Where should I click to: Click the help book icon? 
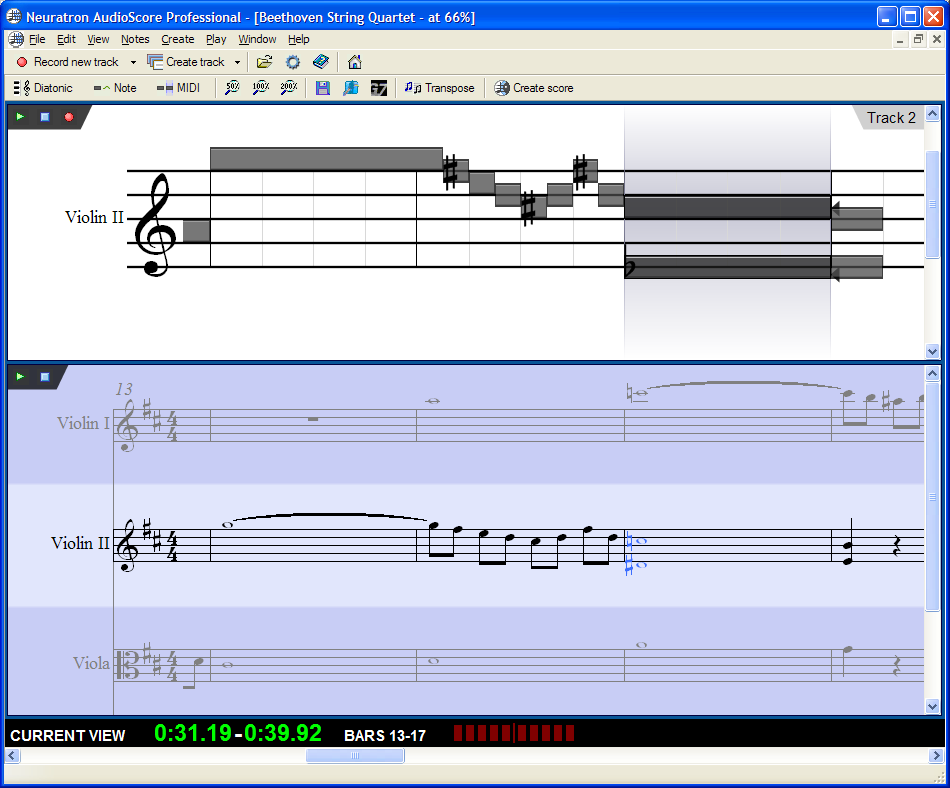coord(320,62)
